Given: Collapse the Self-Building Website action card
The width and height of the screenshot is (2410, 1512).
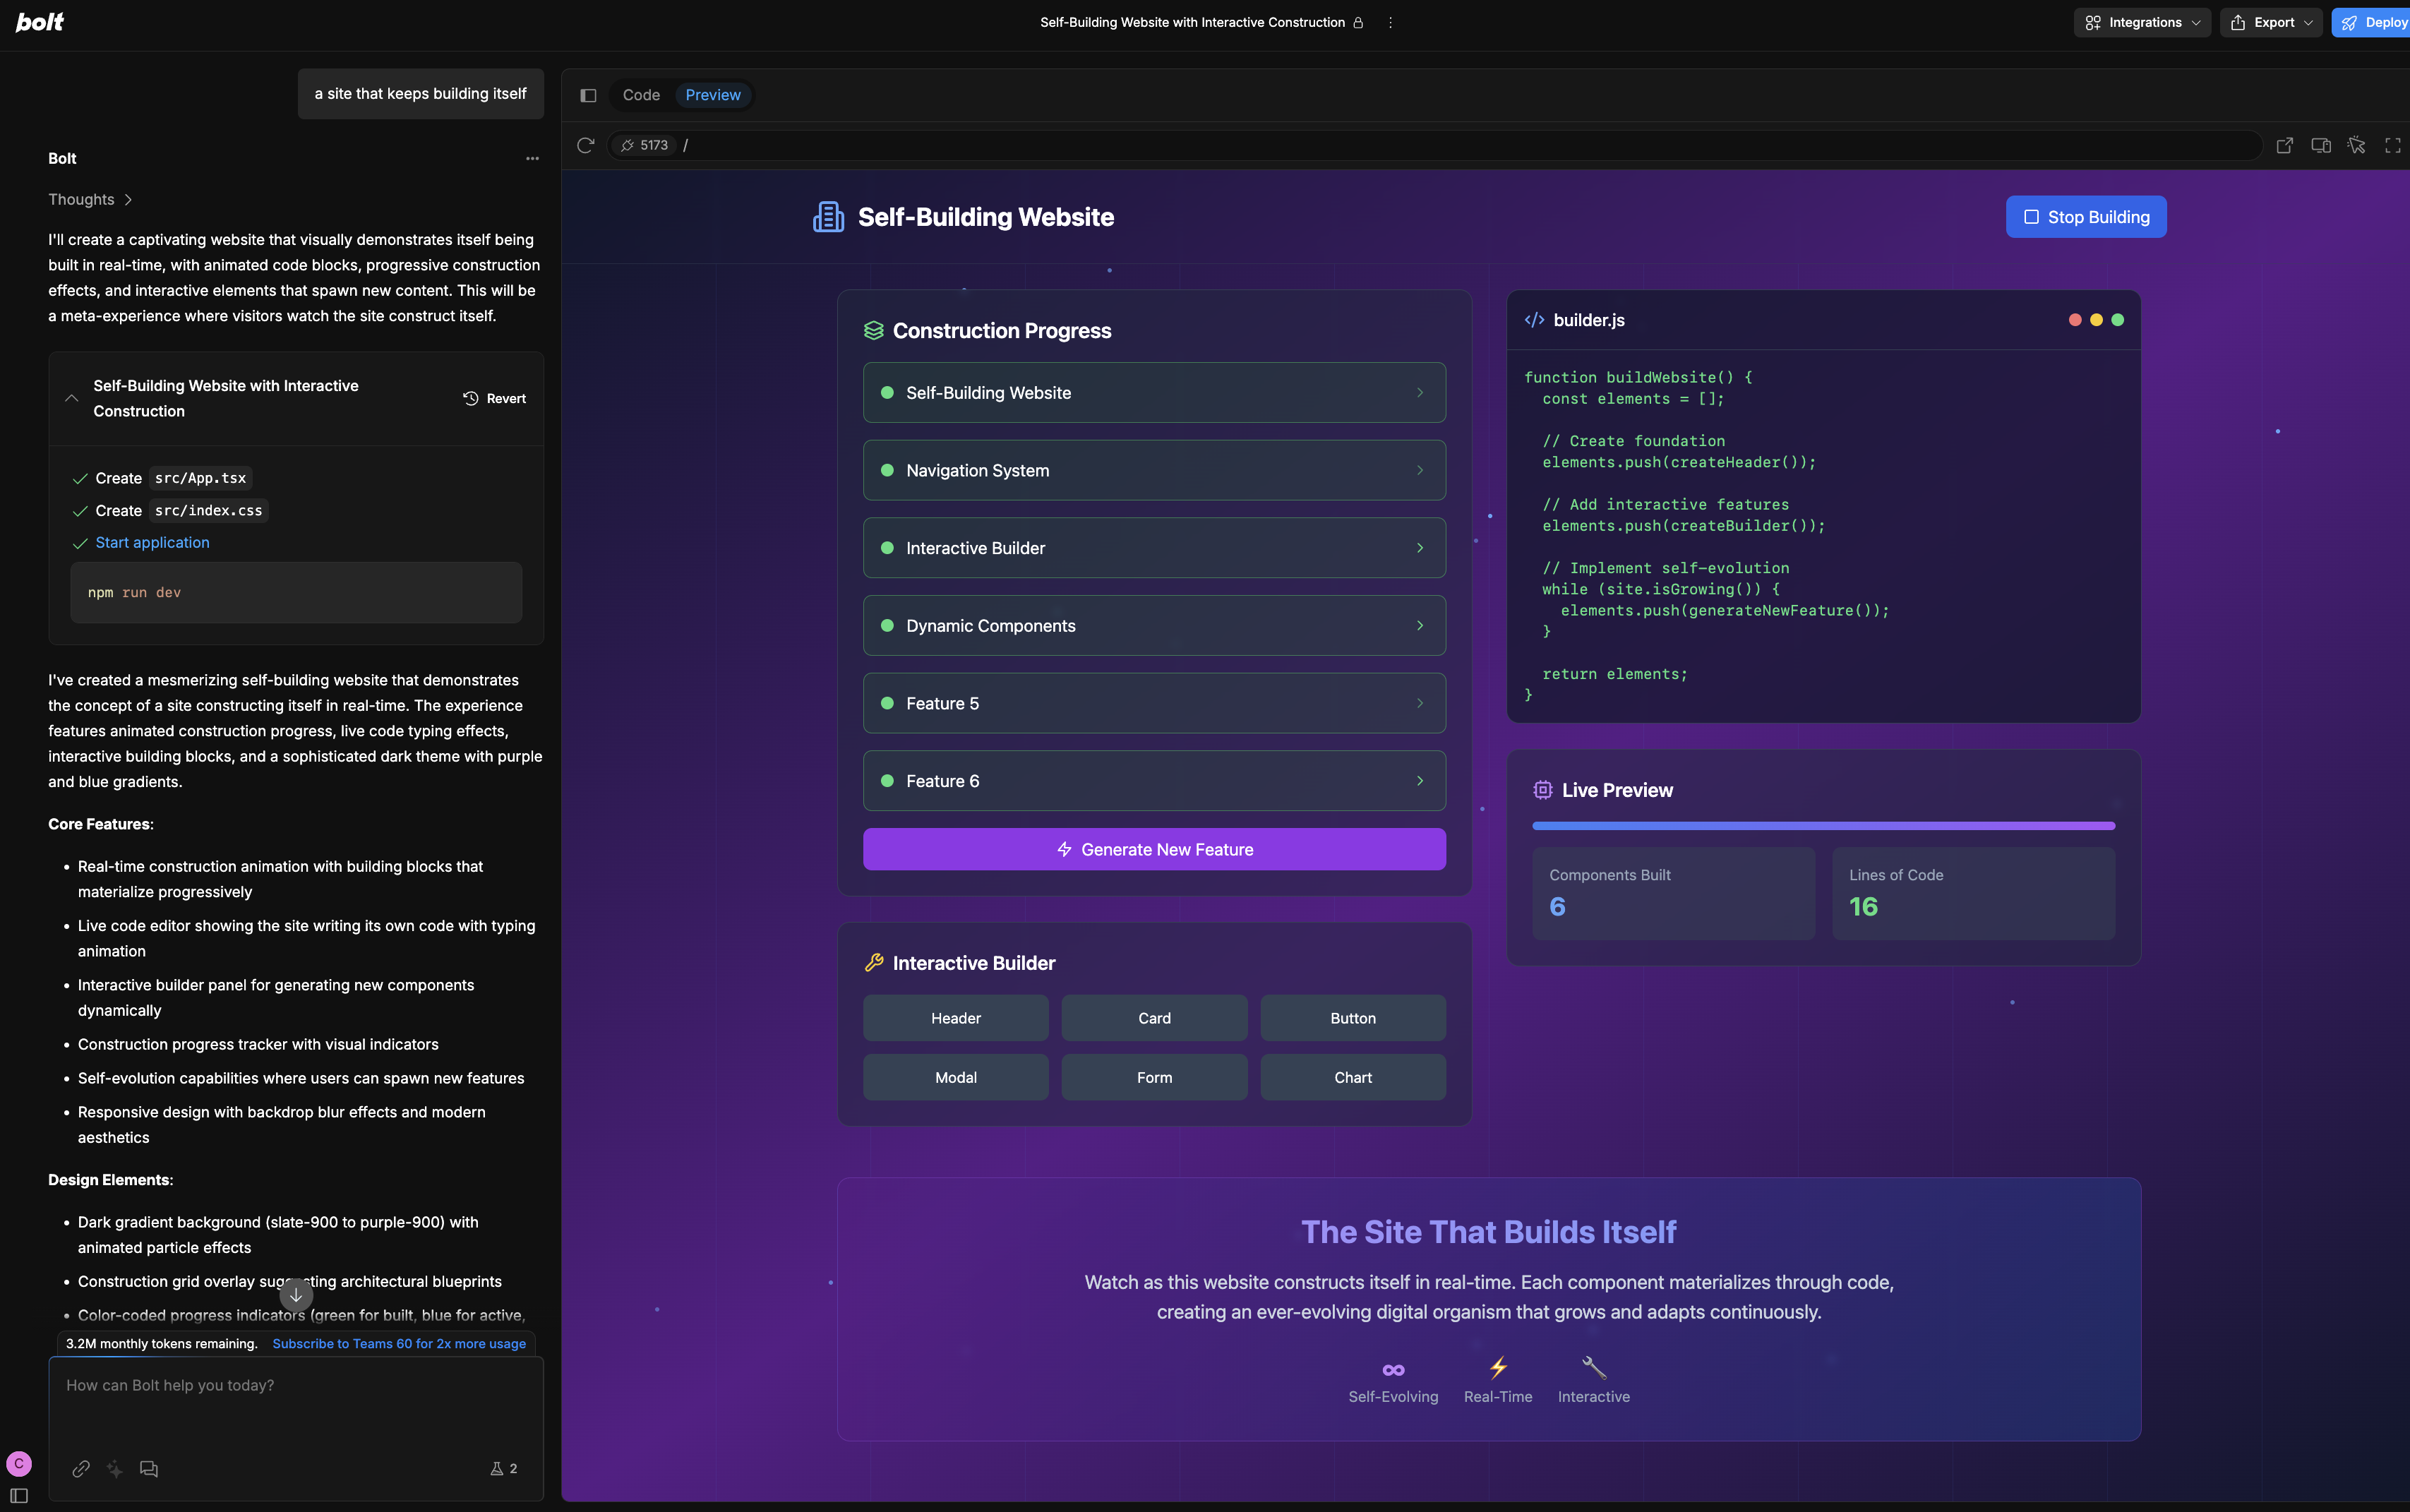Looking at the screenshot, I should 72,398.
